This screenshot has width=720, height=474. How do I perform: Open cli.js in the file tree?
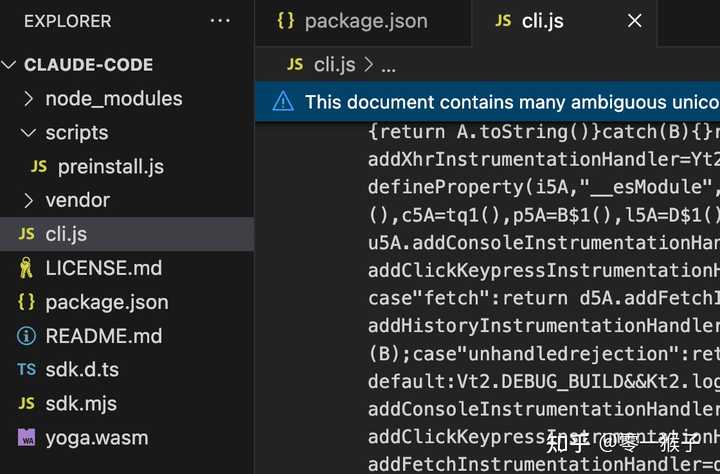[x=68, y=234]
